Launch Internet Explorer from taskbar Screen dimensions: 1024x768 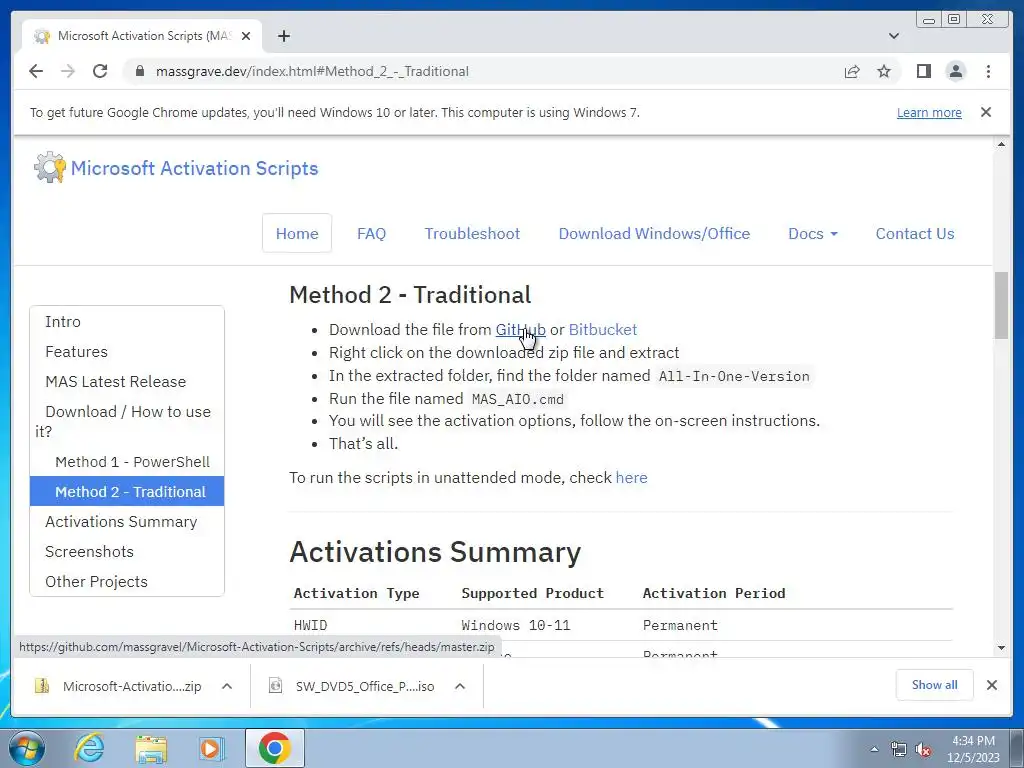tap(89, 748)
